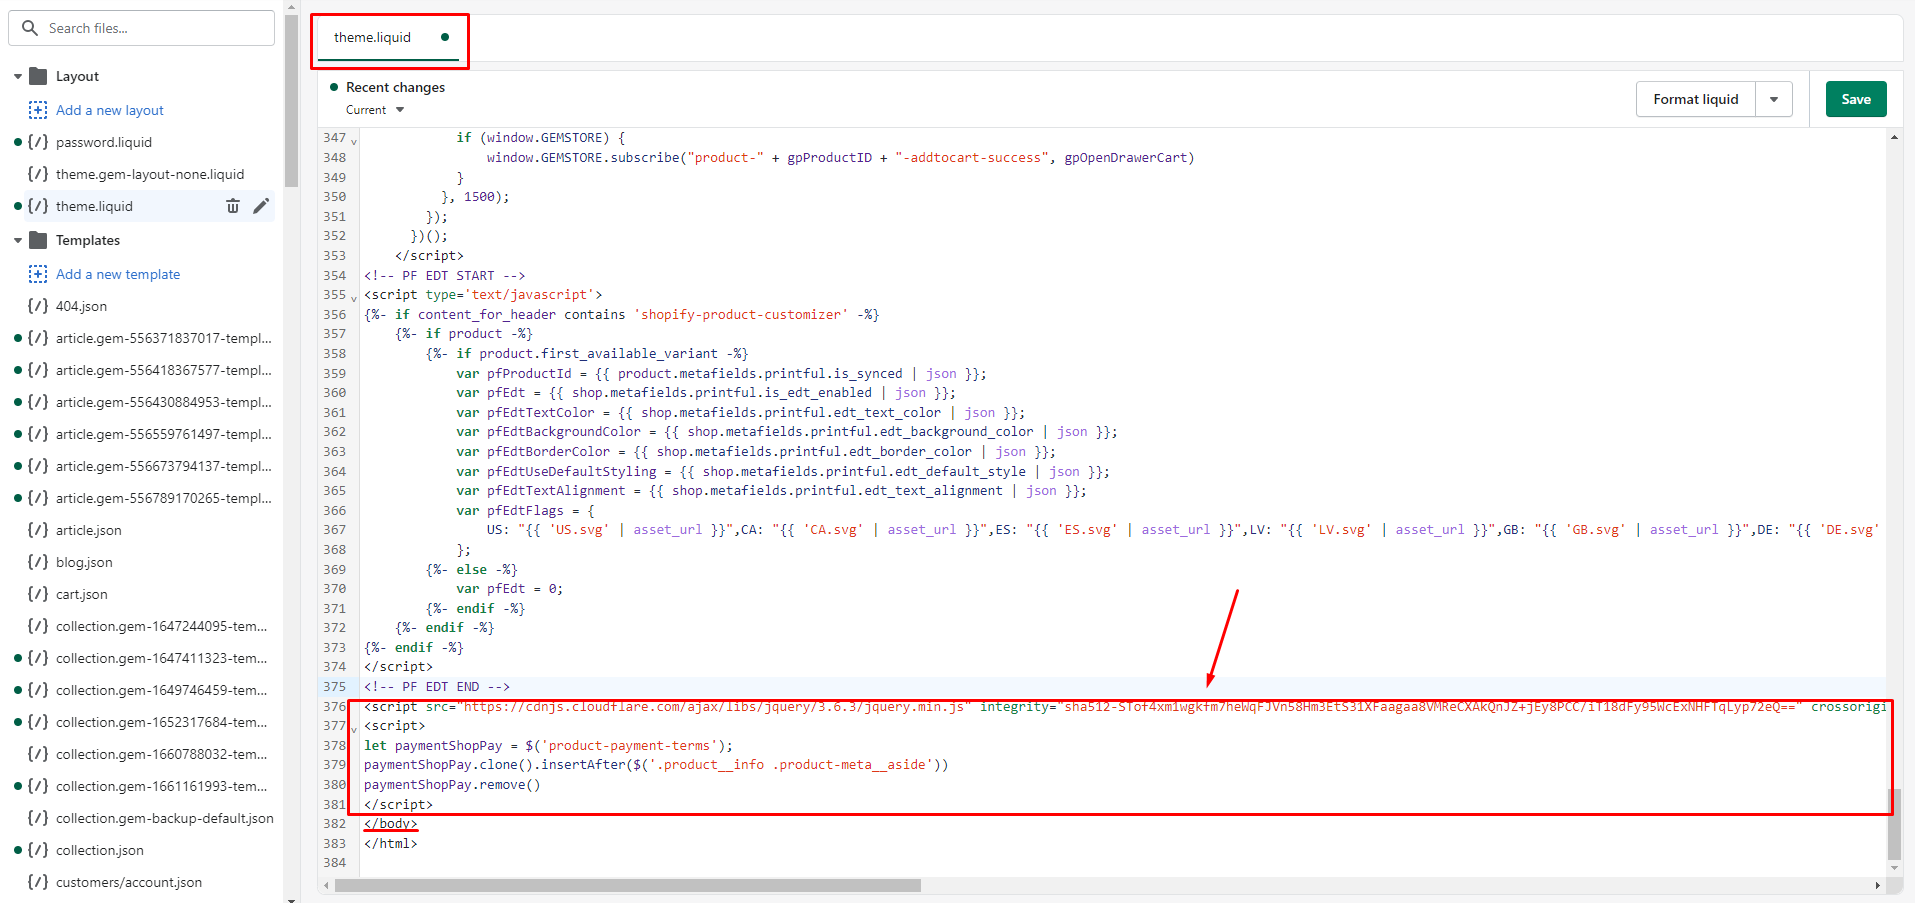Place cursor on the PF EDT START comment
This screenshot has width=1915, height=903.
click(444, 275)
